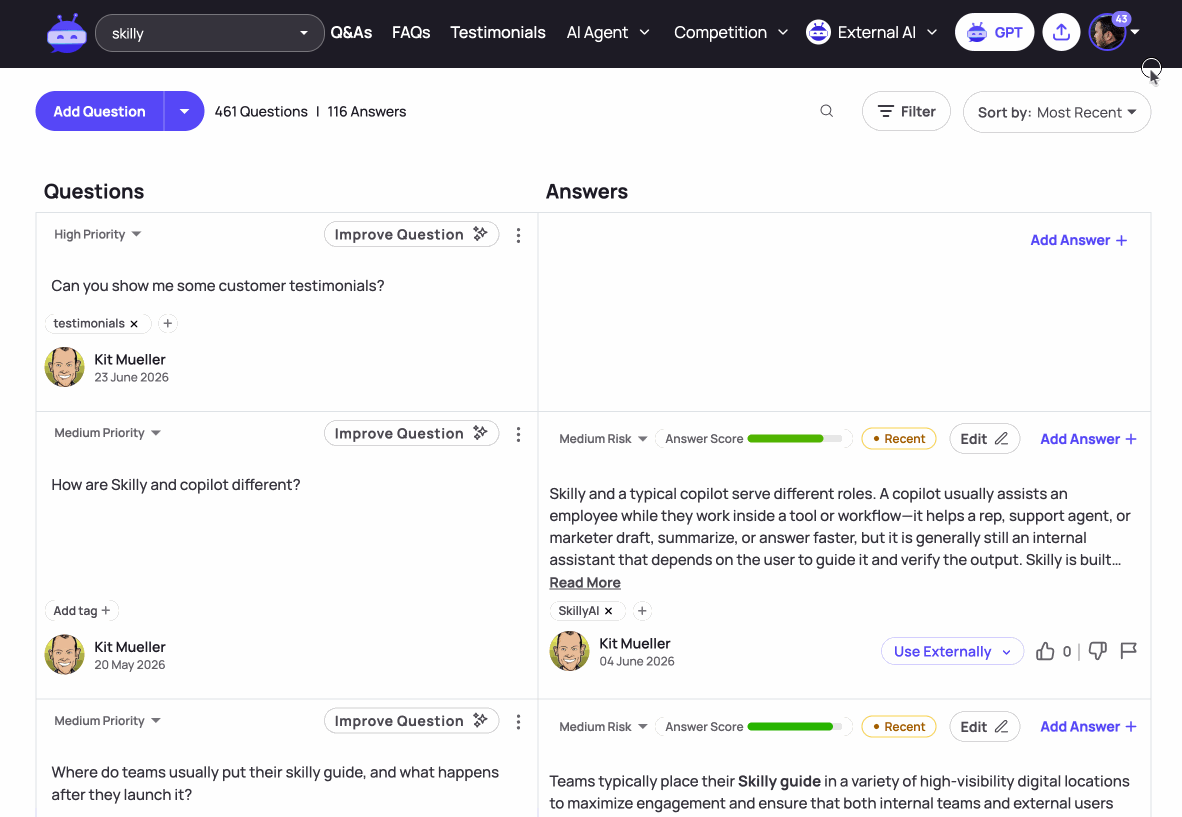Click Kit Mueller avatar on testimonials question
The width and height of the screenshot is (1182, 817).
[64, 367]
